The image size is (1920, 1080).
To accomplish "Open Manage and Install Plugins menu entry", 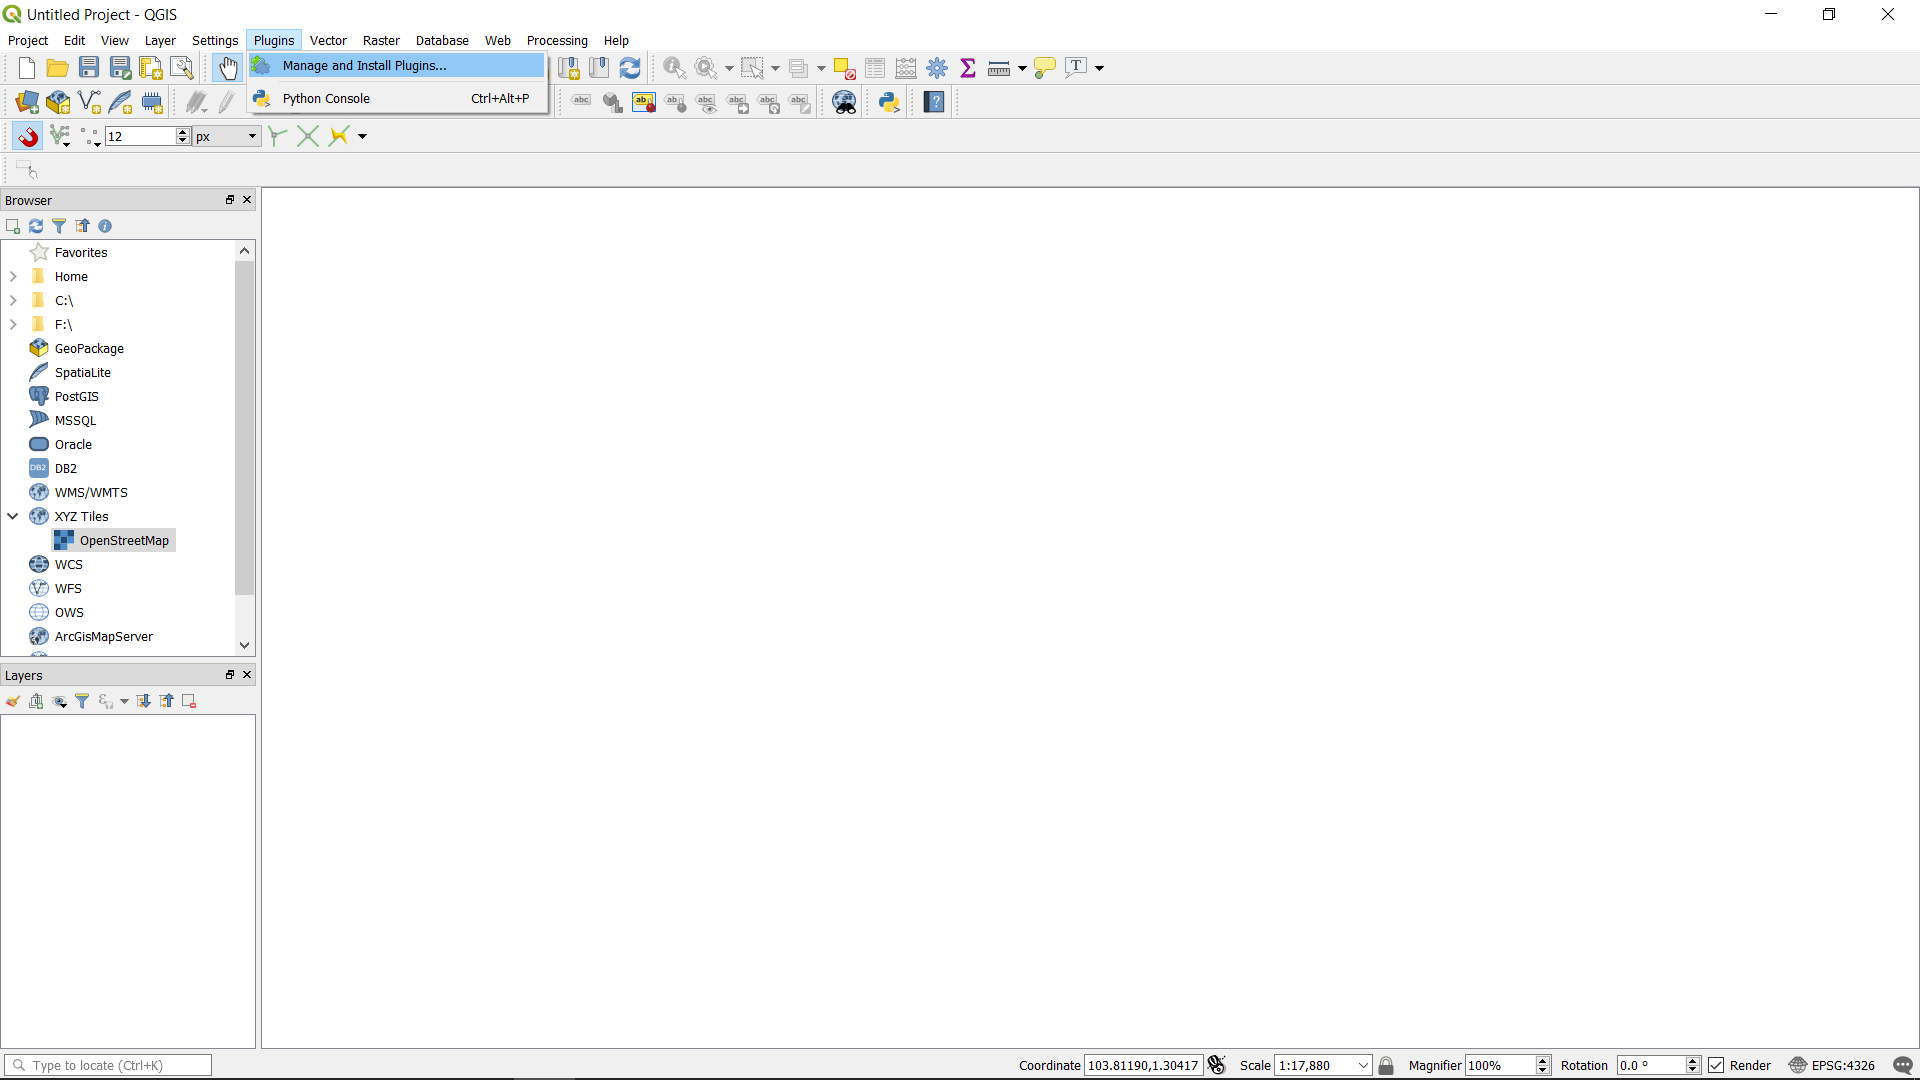I will 364,66.
